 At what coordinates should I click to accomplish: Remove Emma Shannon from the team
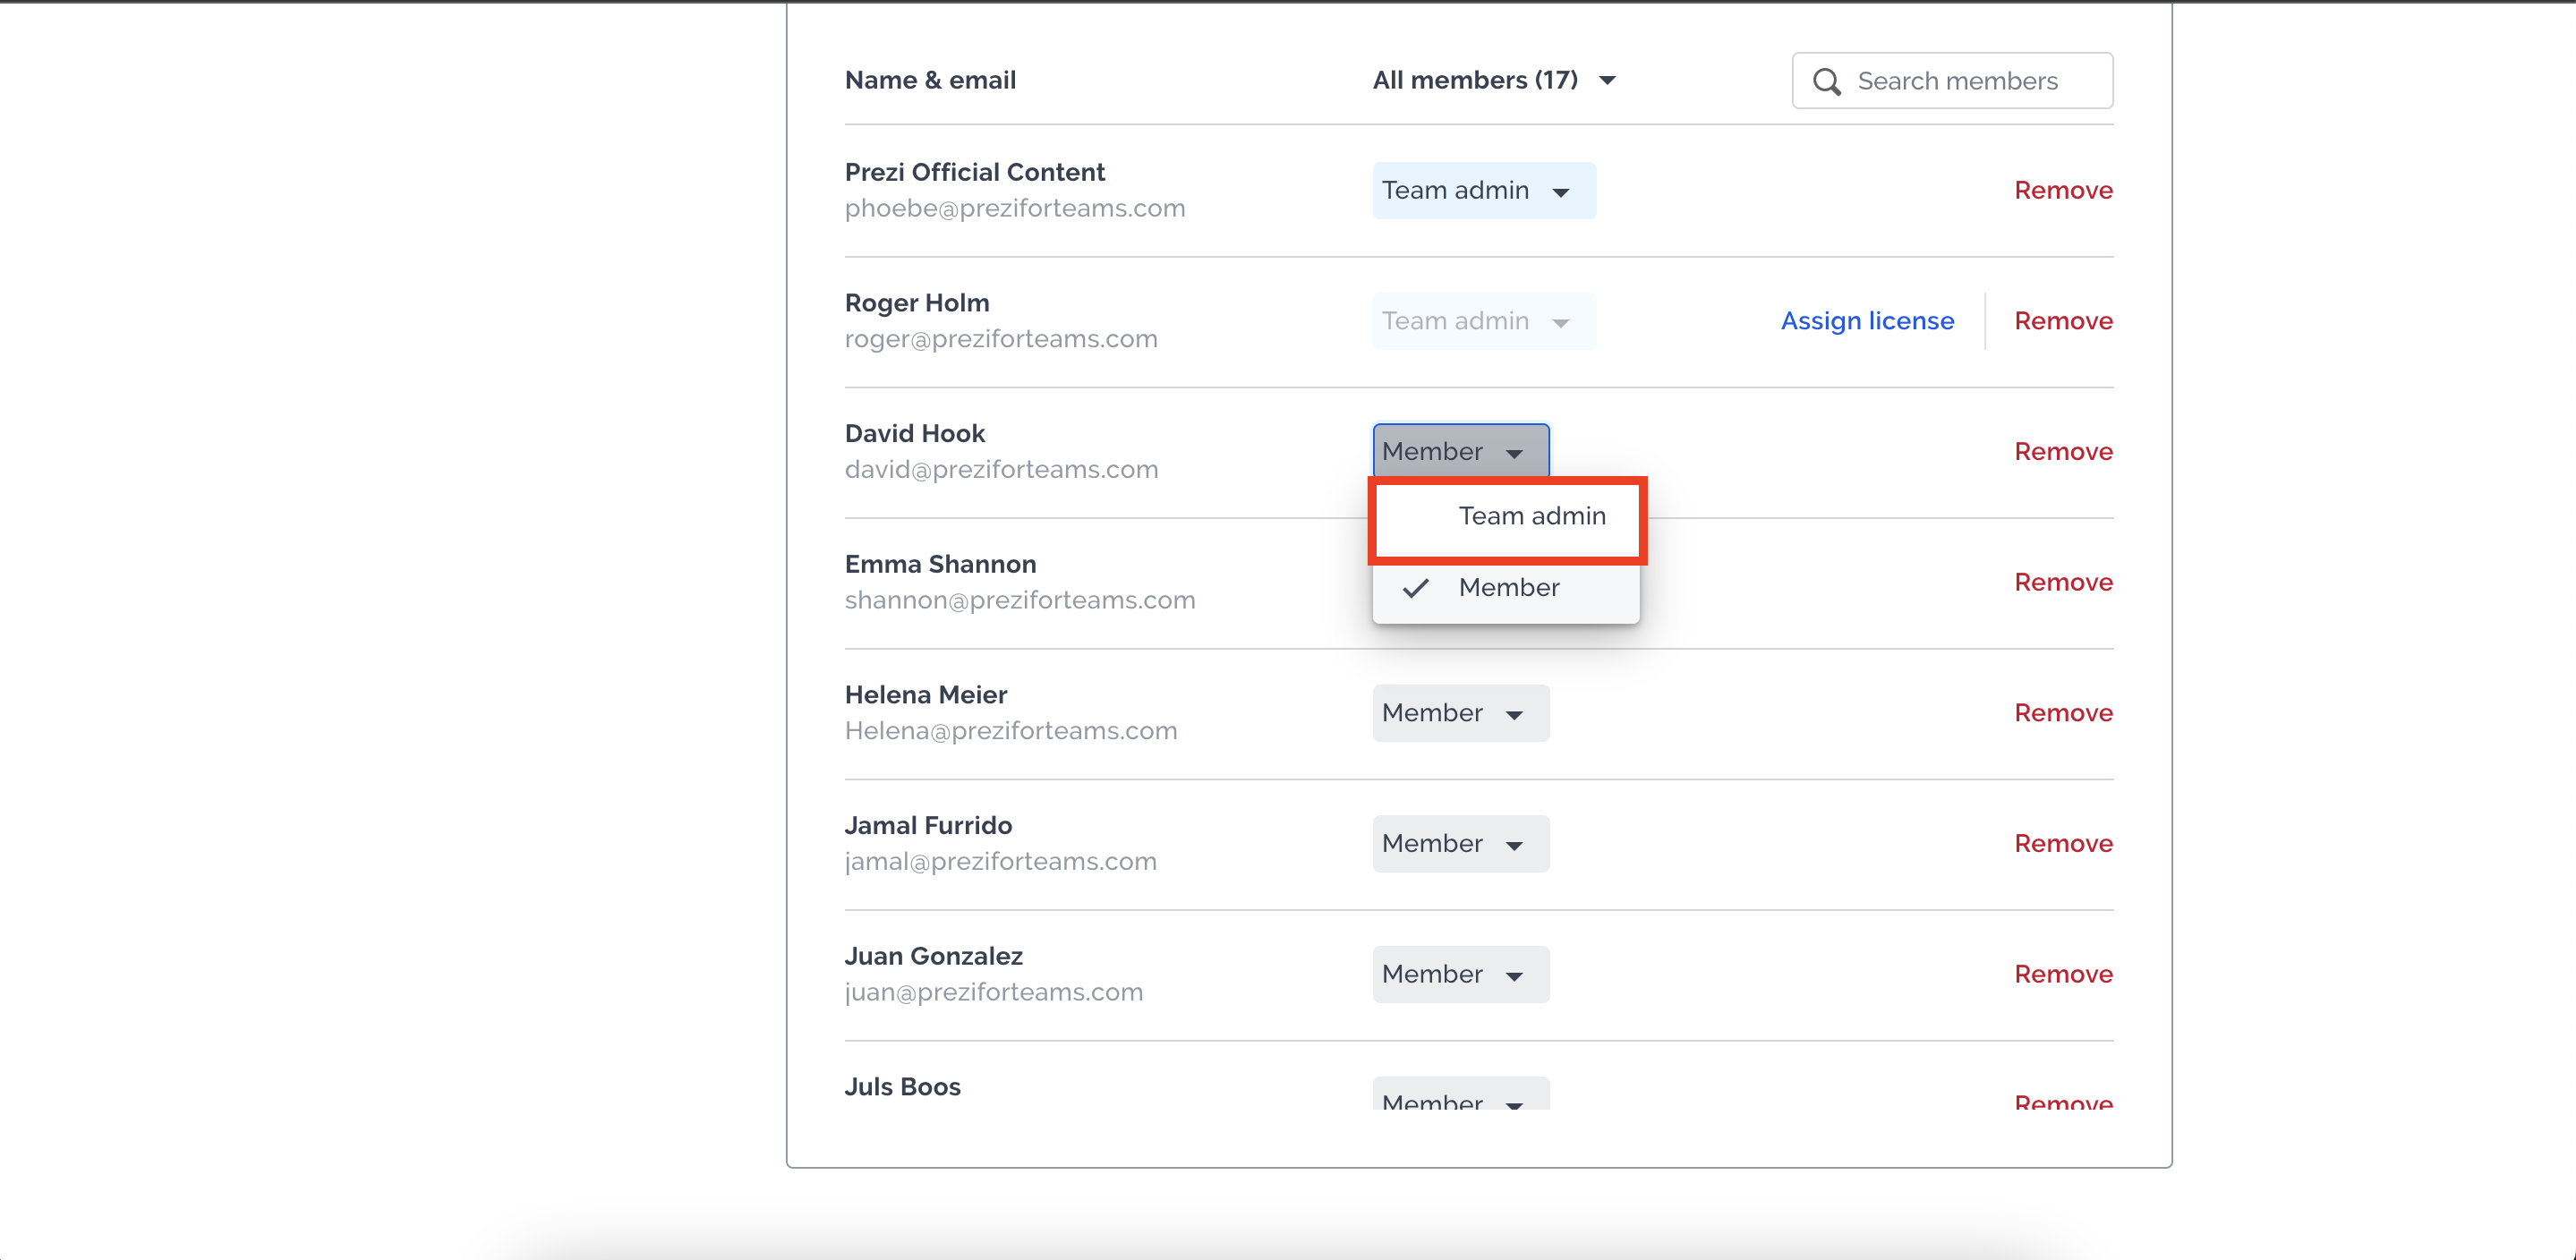tap(2062, 583)
